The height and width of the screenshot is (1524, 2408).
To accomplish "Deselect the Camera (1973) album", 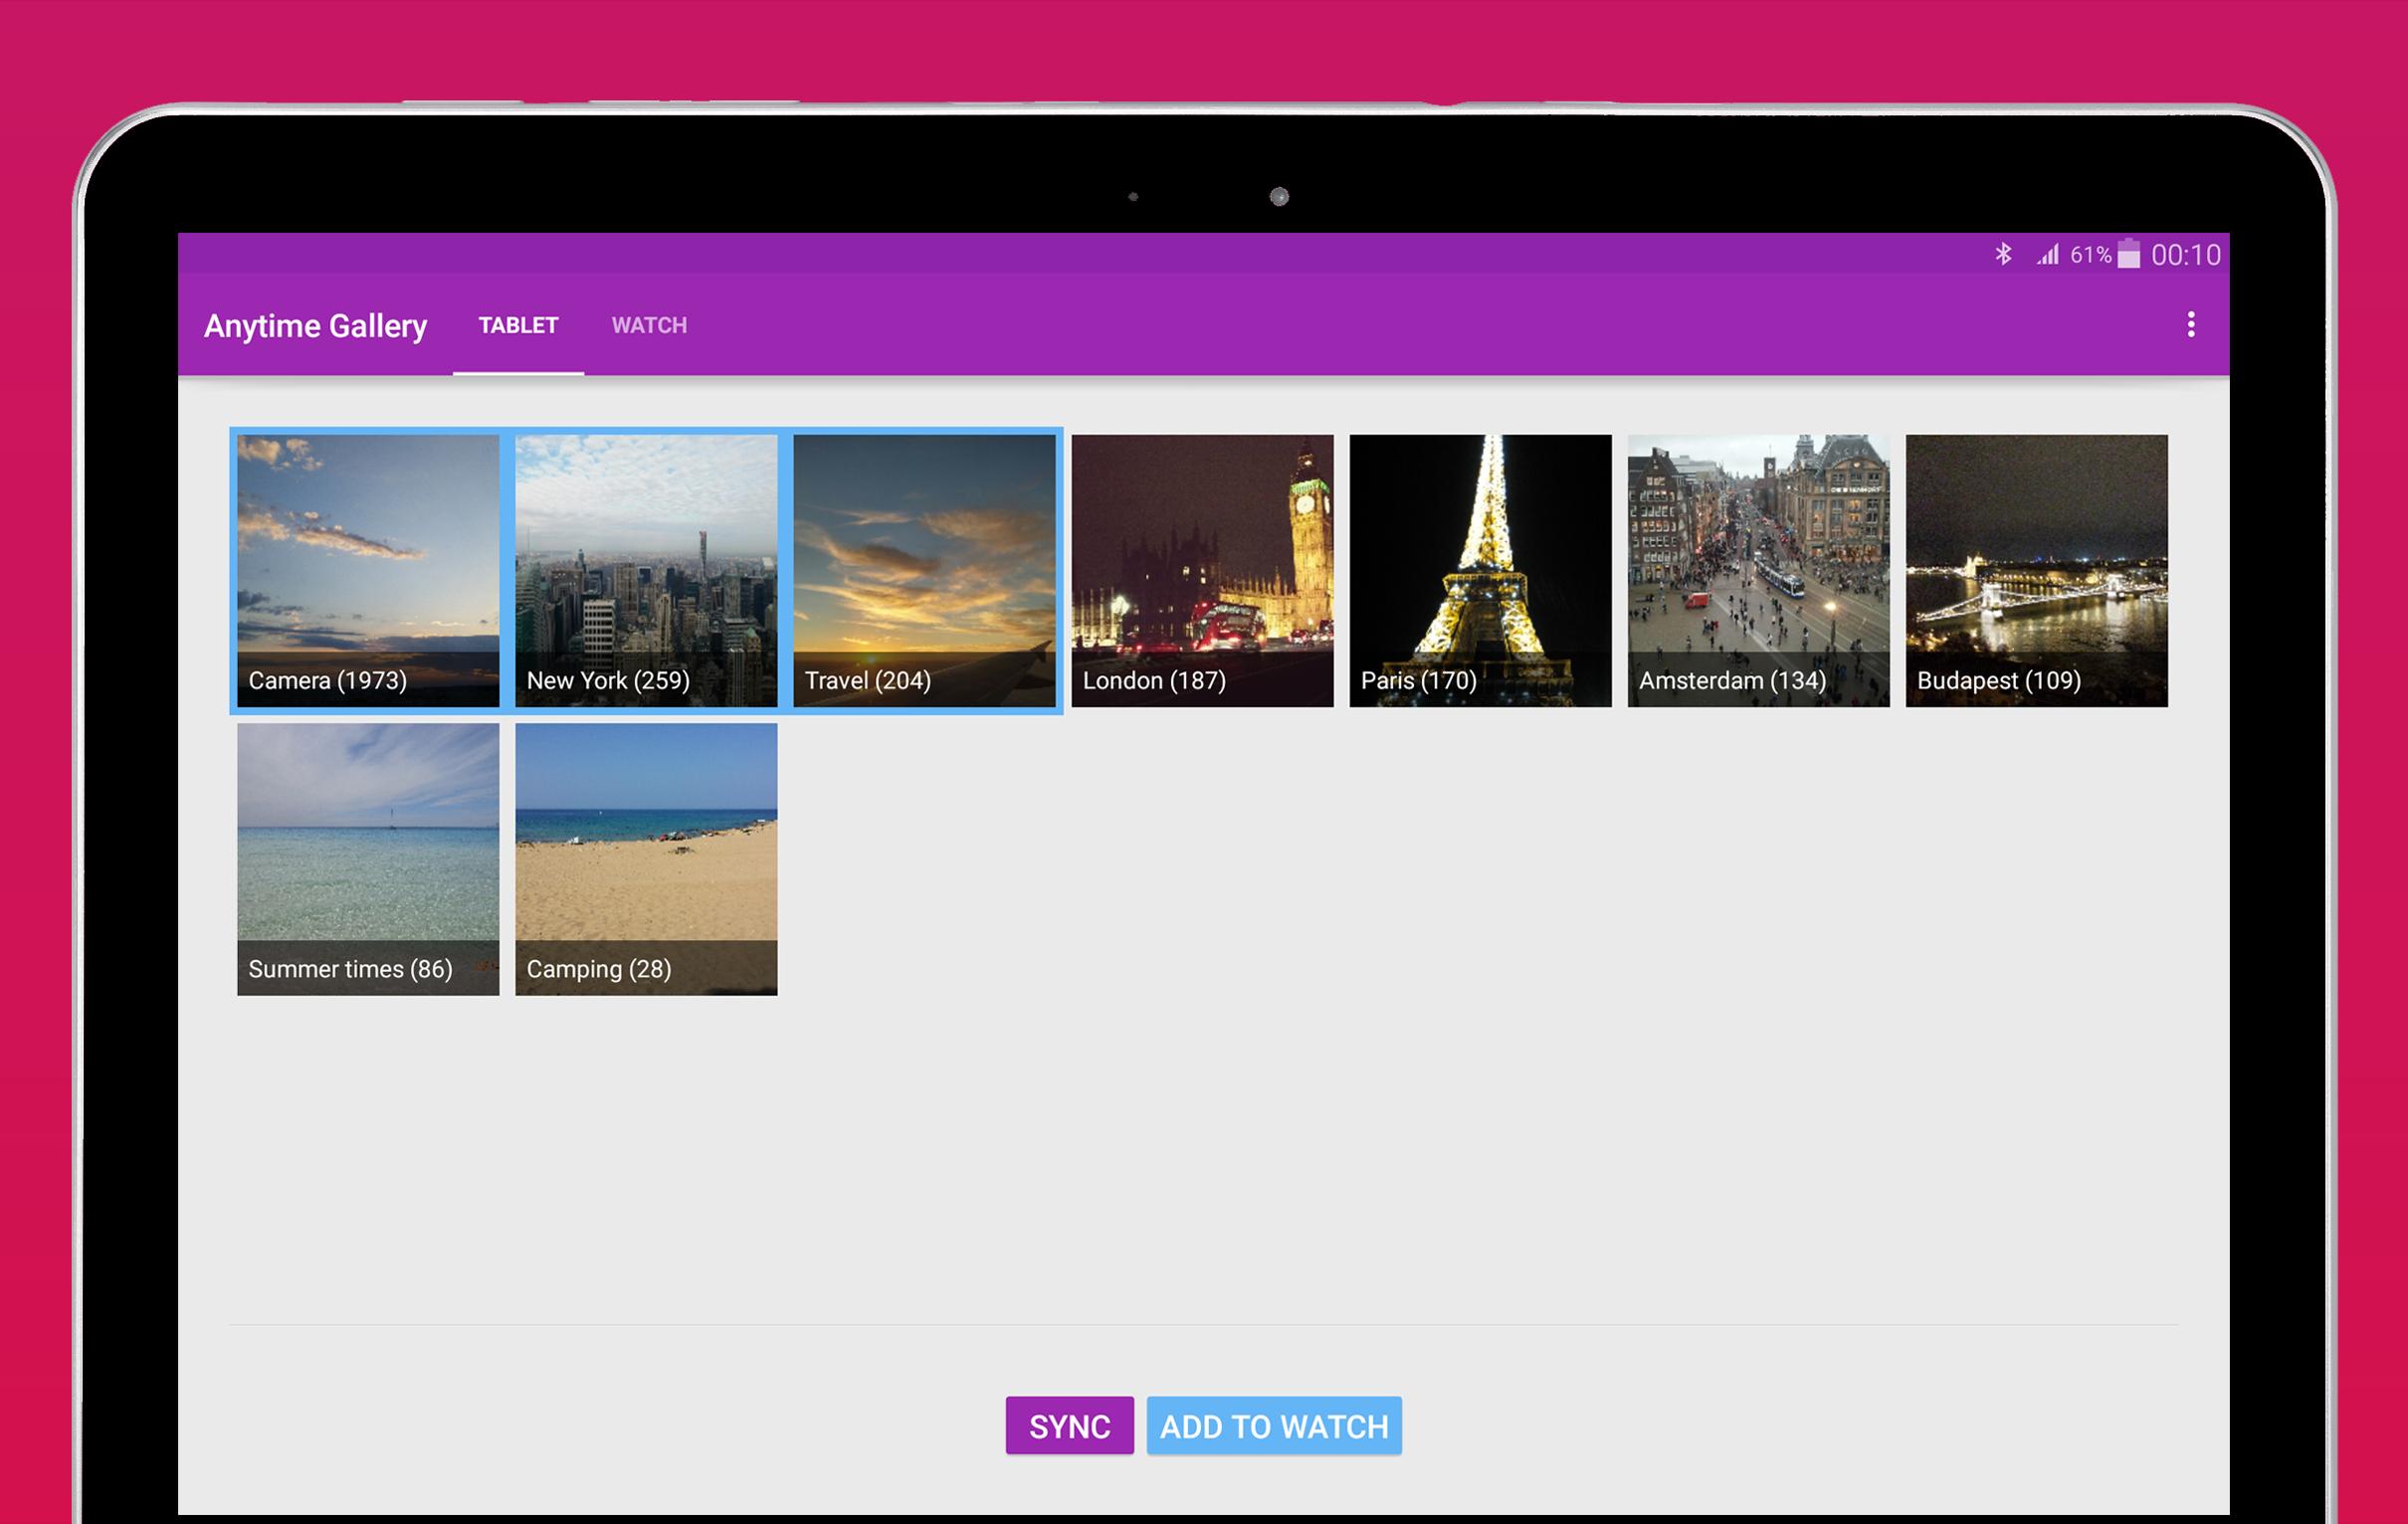I will tap(368, 571).
